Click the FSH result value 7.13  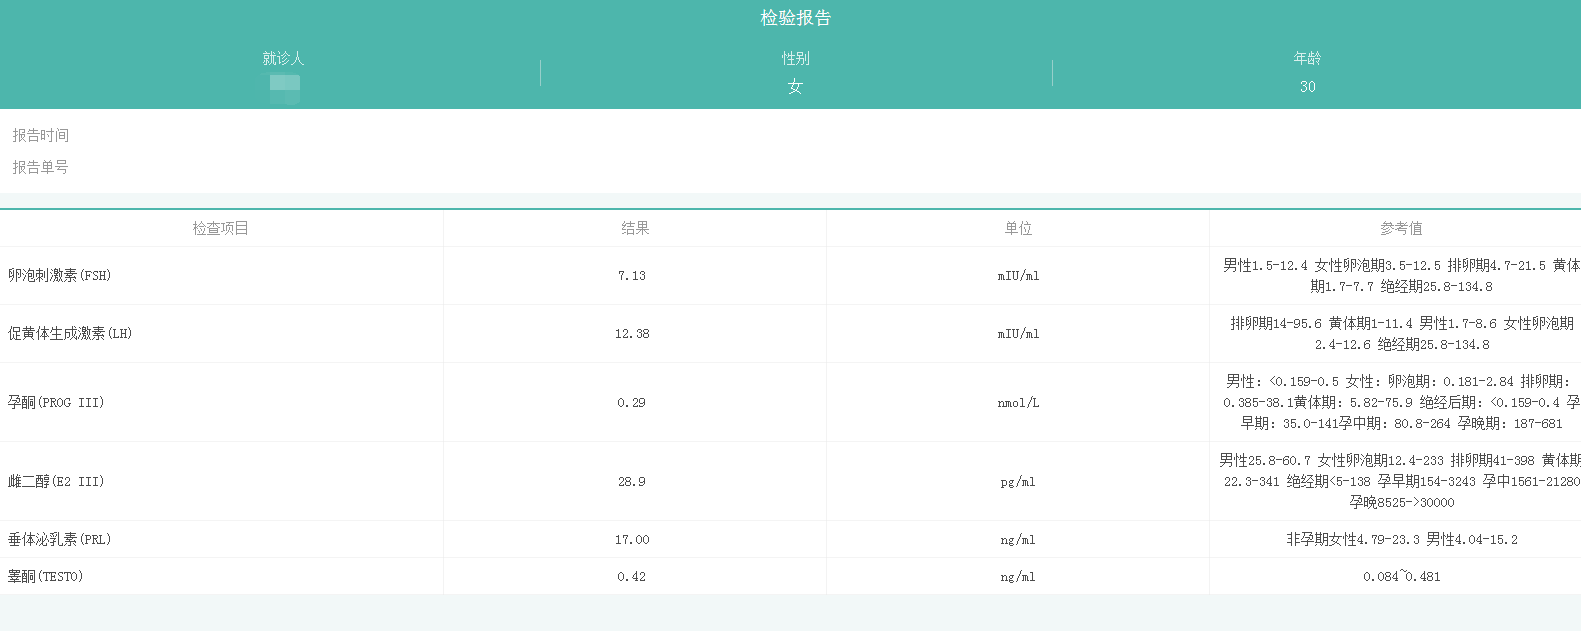pos(632,276)
